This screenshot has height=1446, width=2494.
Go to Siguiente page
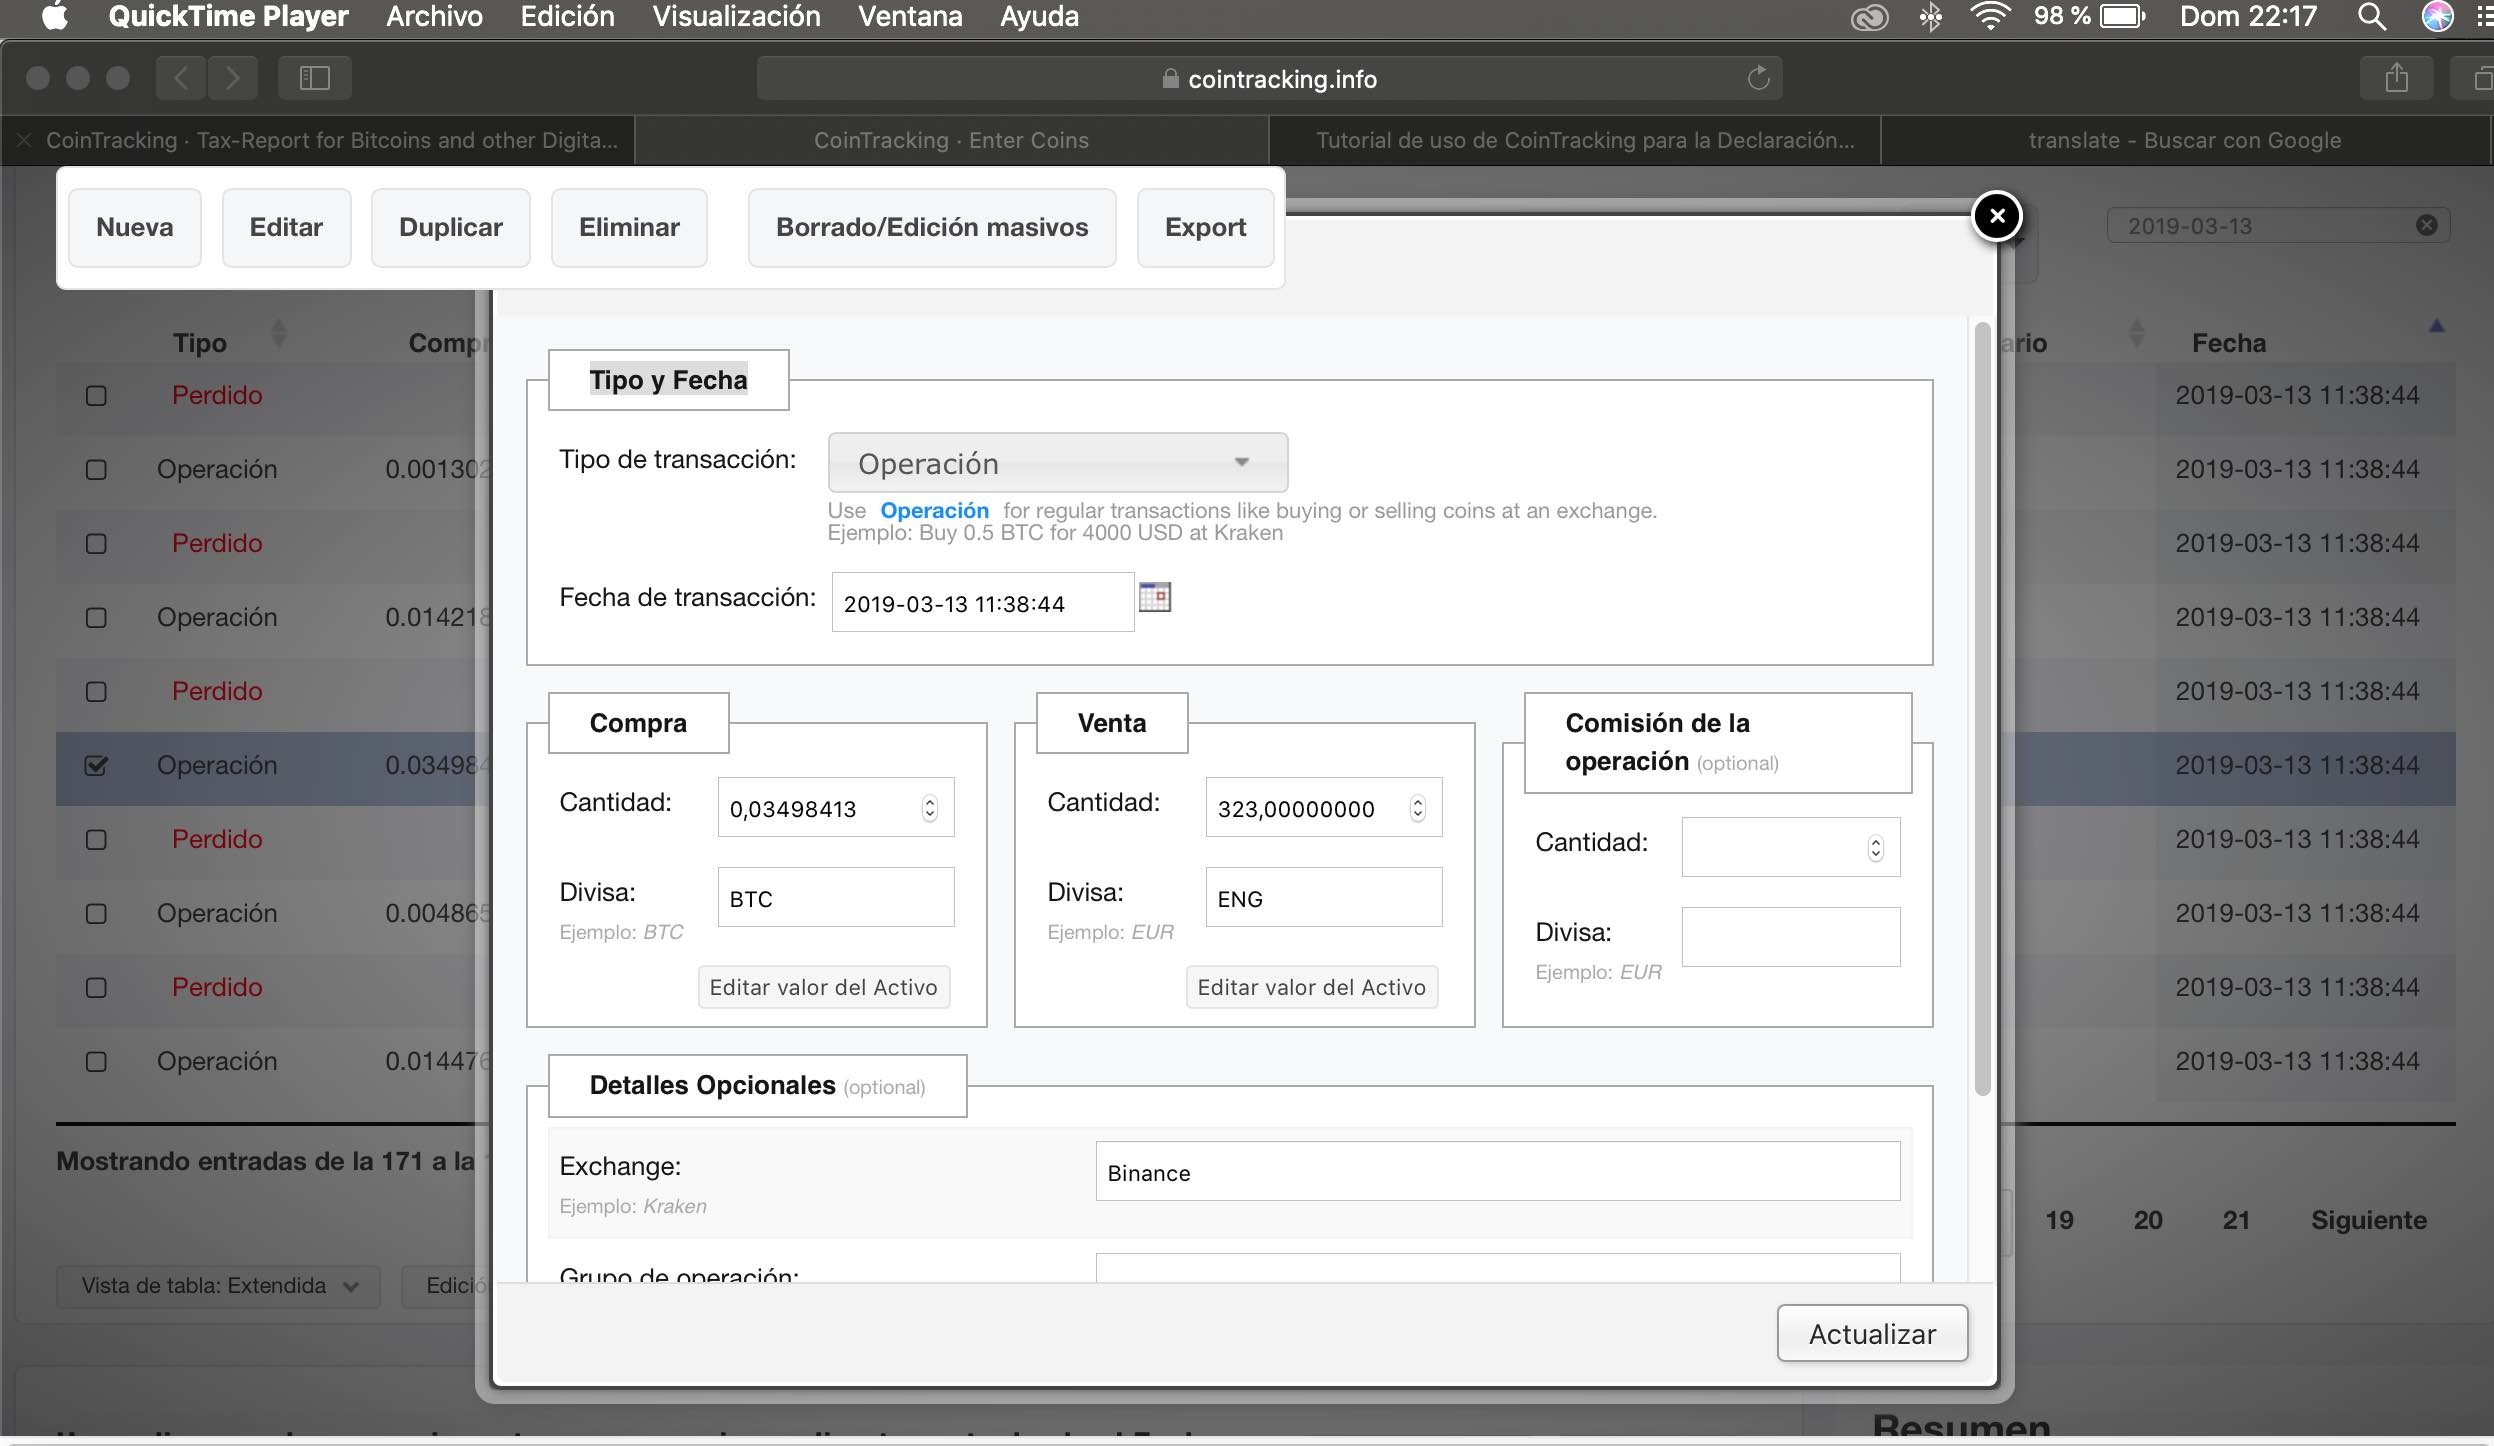tap(2368, 1220)
